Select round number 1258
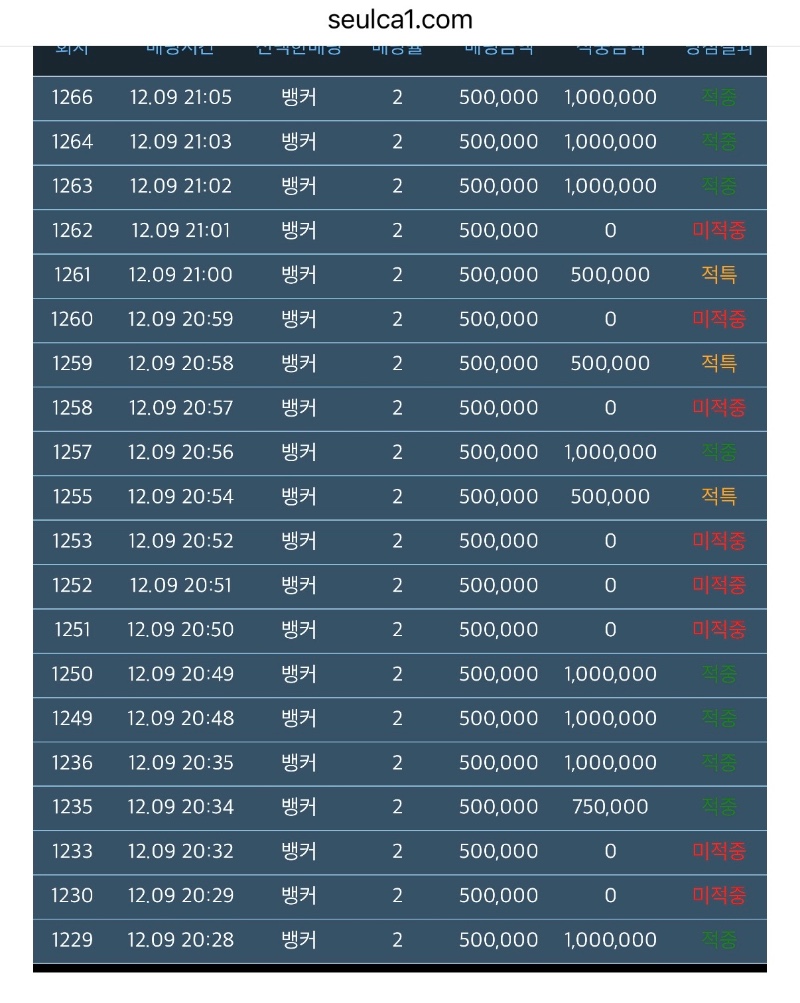Screen dimensions: 800x1003 click(72, 408)
